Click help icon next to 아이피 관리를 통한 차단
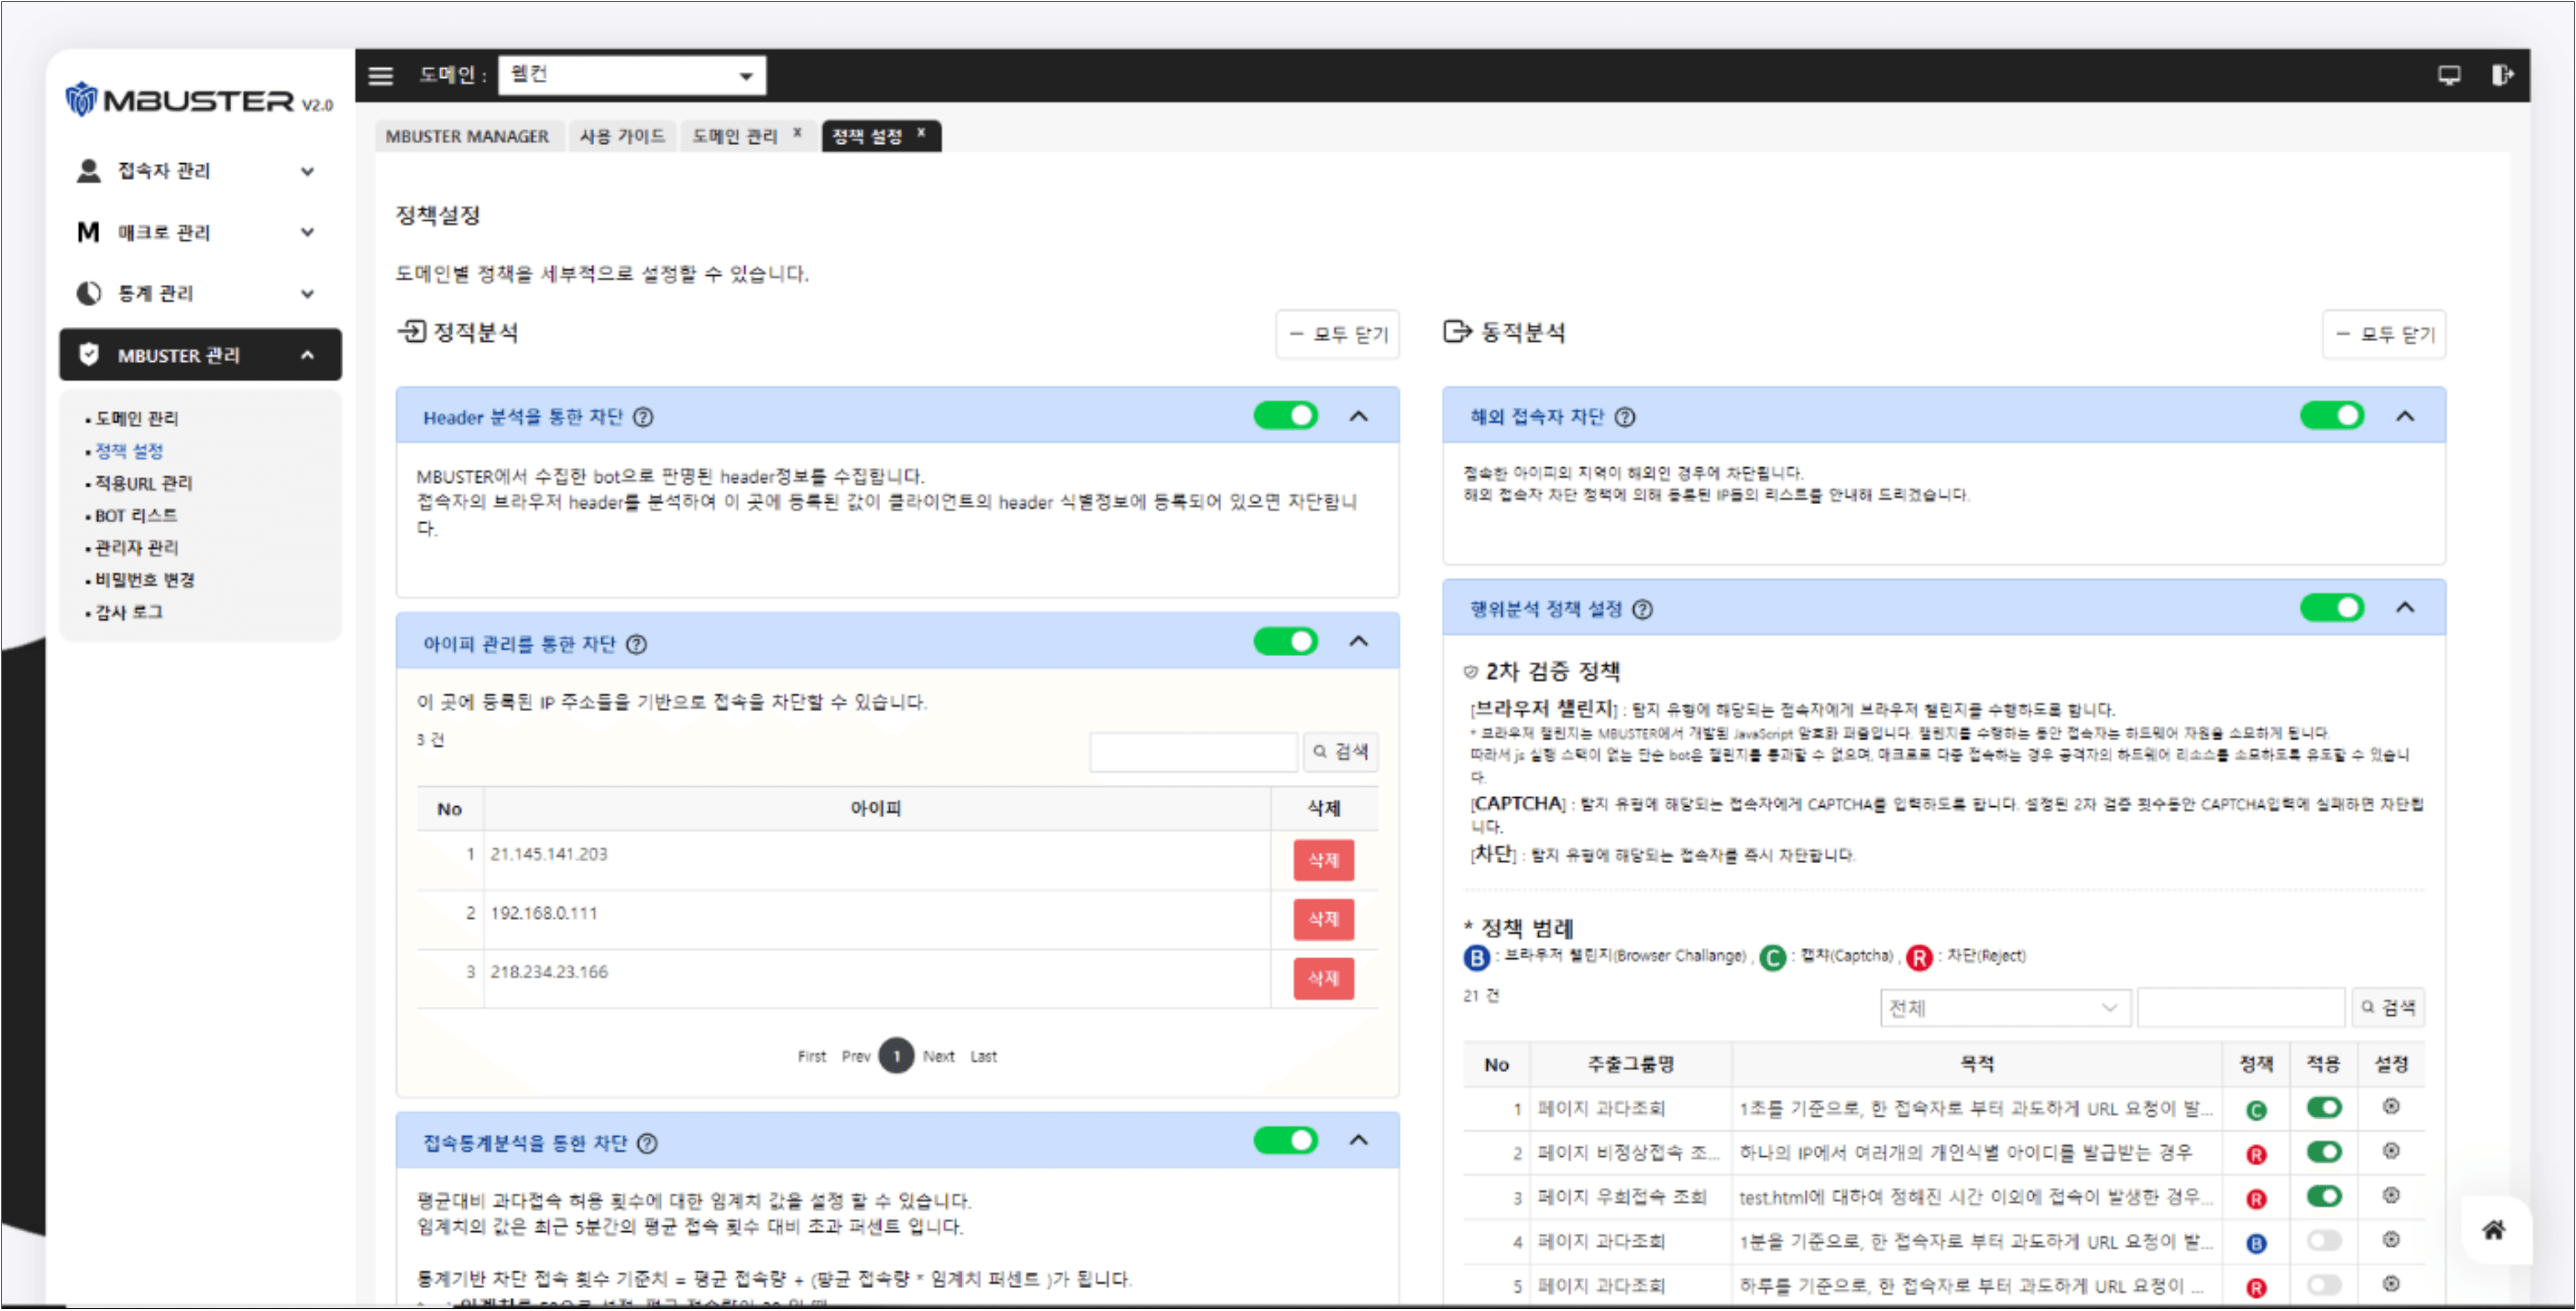The image size is (2576, 1311). (637, 644)
